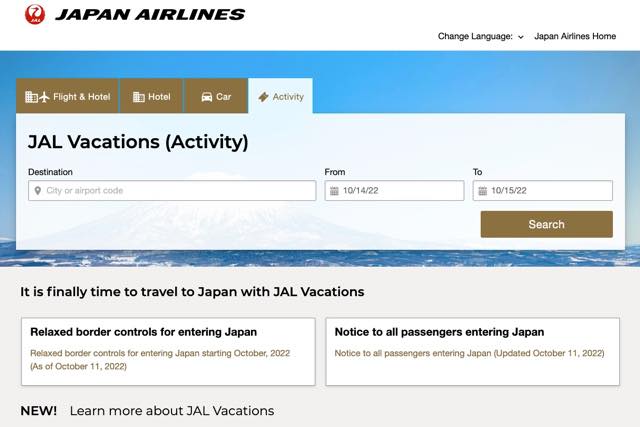Open calendar icon in To field
The height and width of the screenshot is (427, 640).
click(x=482, y=191)
